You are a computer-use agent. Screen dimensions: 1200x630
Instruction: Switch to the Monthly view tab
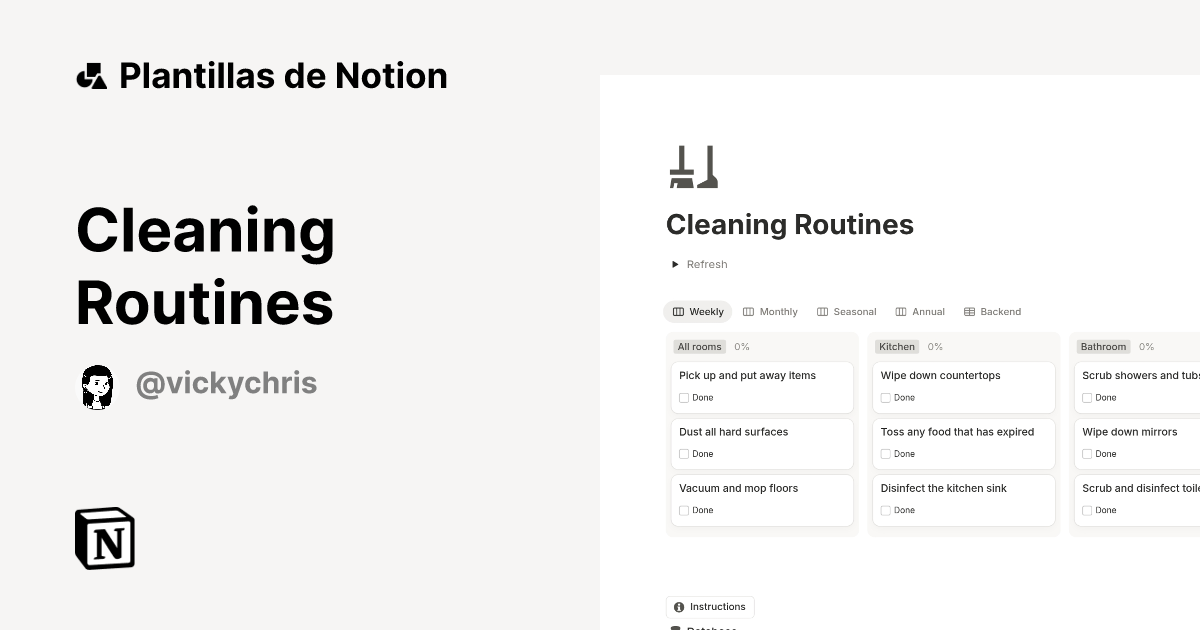coord(778,311)
